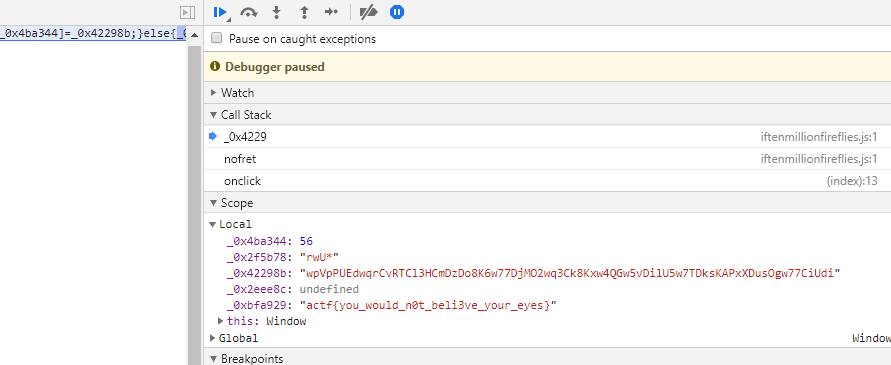This screenshot has width=891, height=365.
Task: Click the scroll up arrow of the source pane
Action: (194, 35)
